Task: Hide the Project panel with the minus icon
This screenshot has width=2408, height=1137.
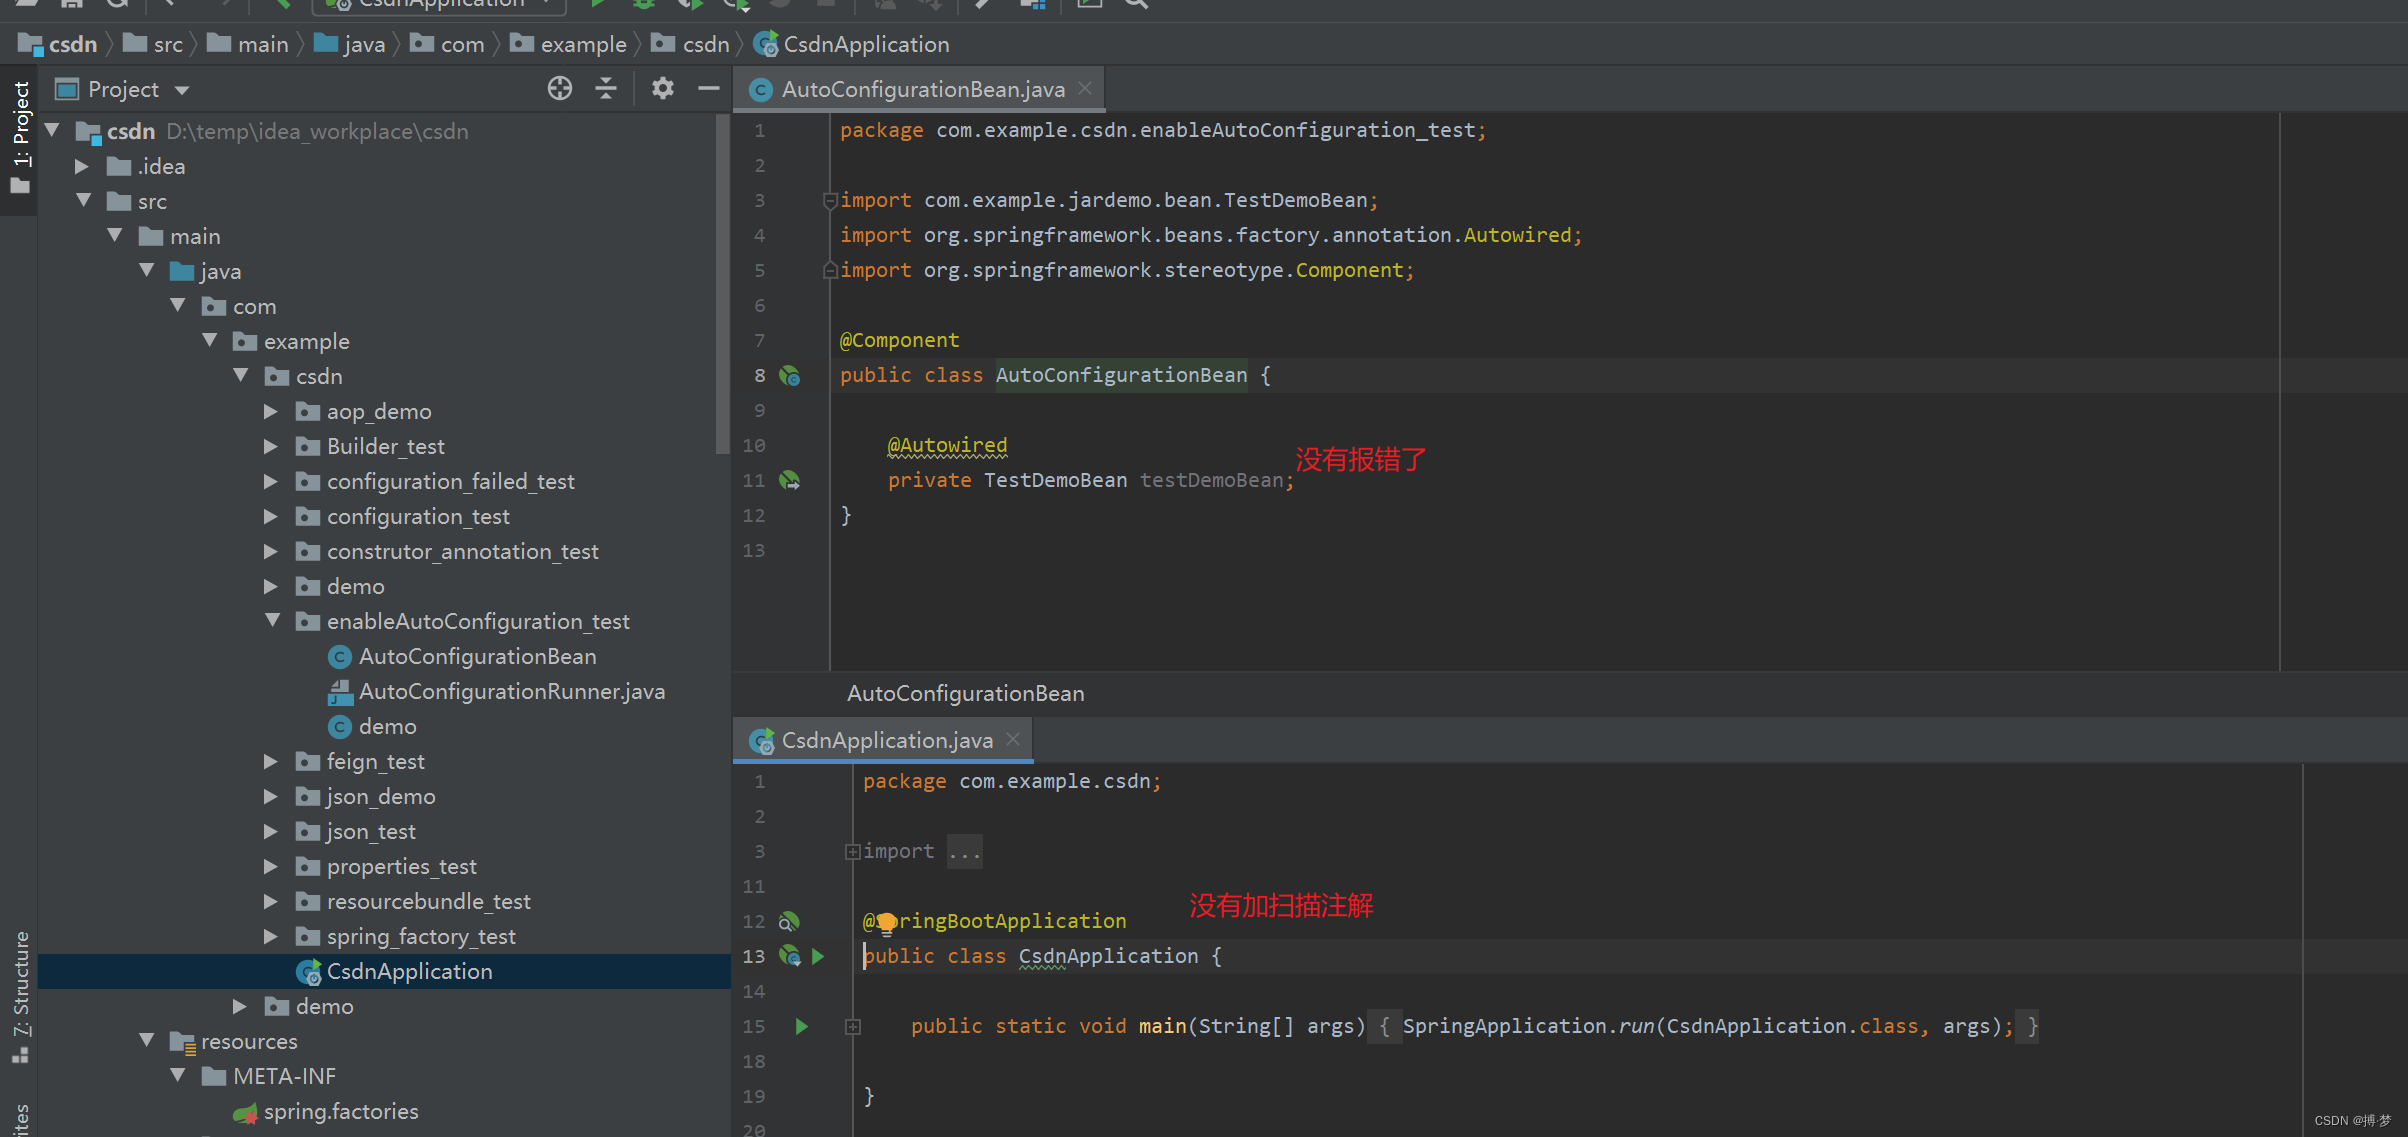Action: 709,89
